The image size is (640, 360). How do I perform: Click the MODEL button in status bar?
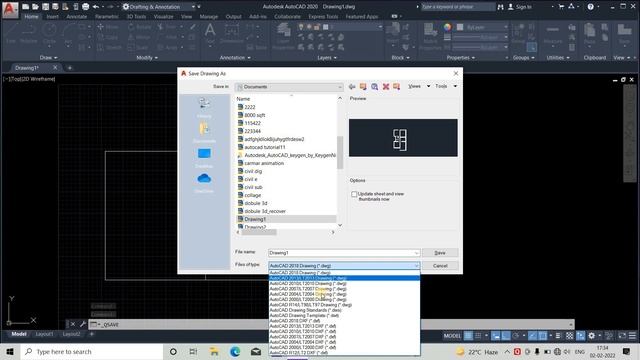(452, 336)
